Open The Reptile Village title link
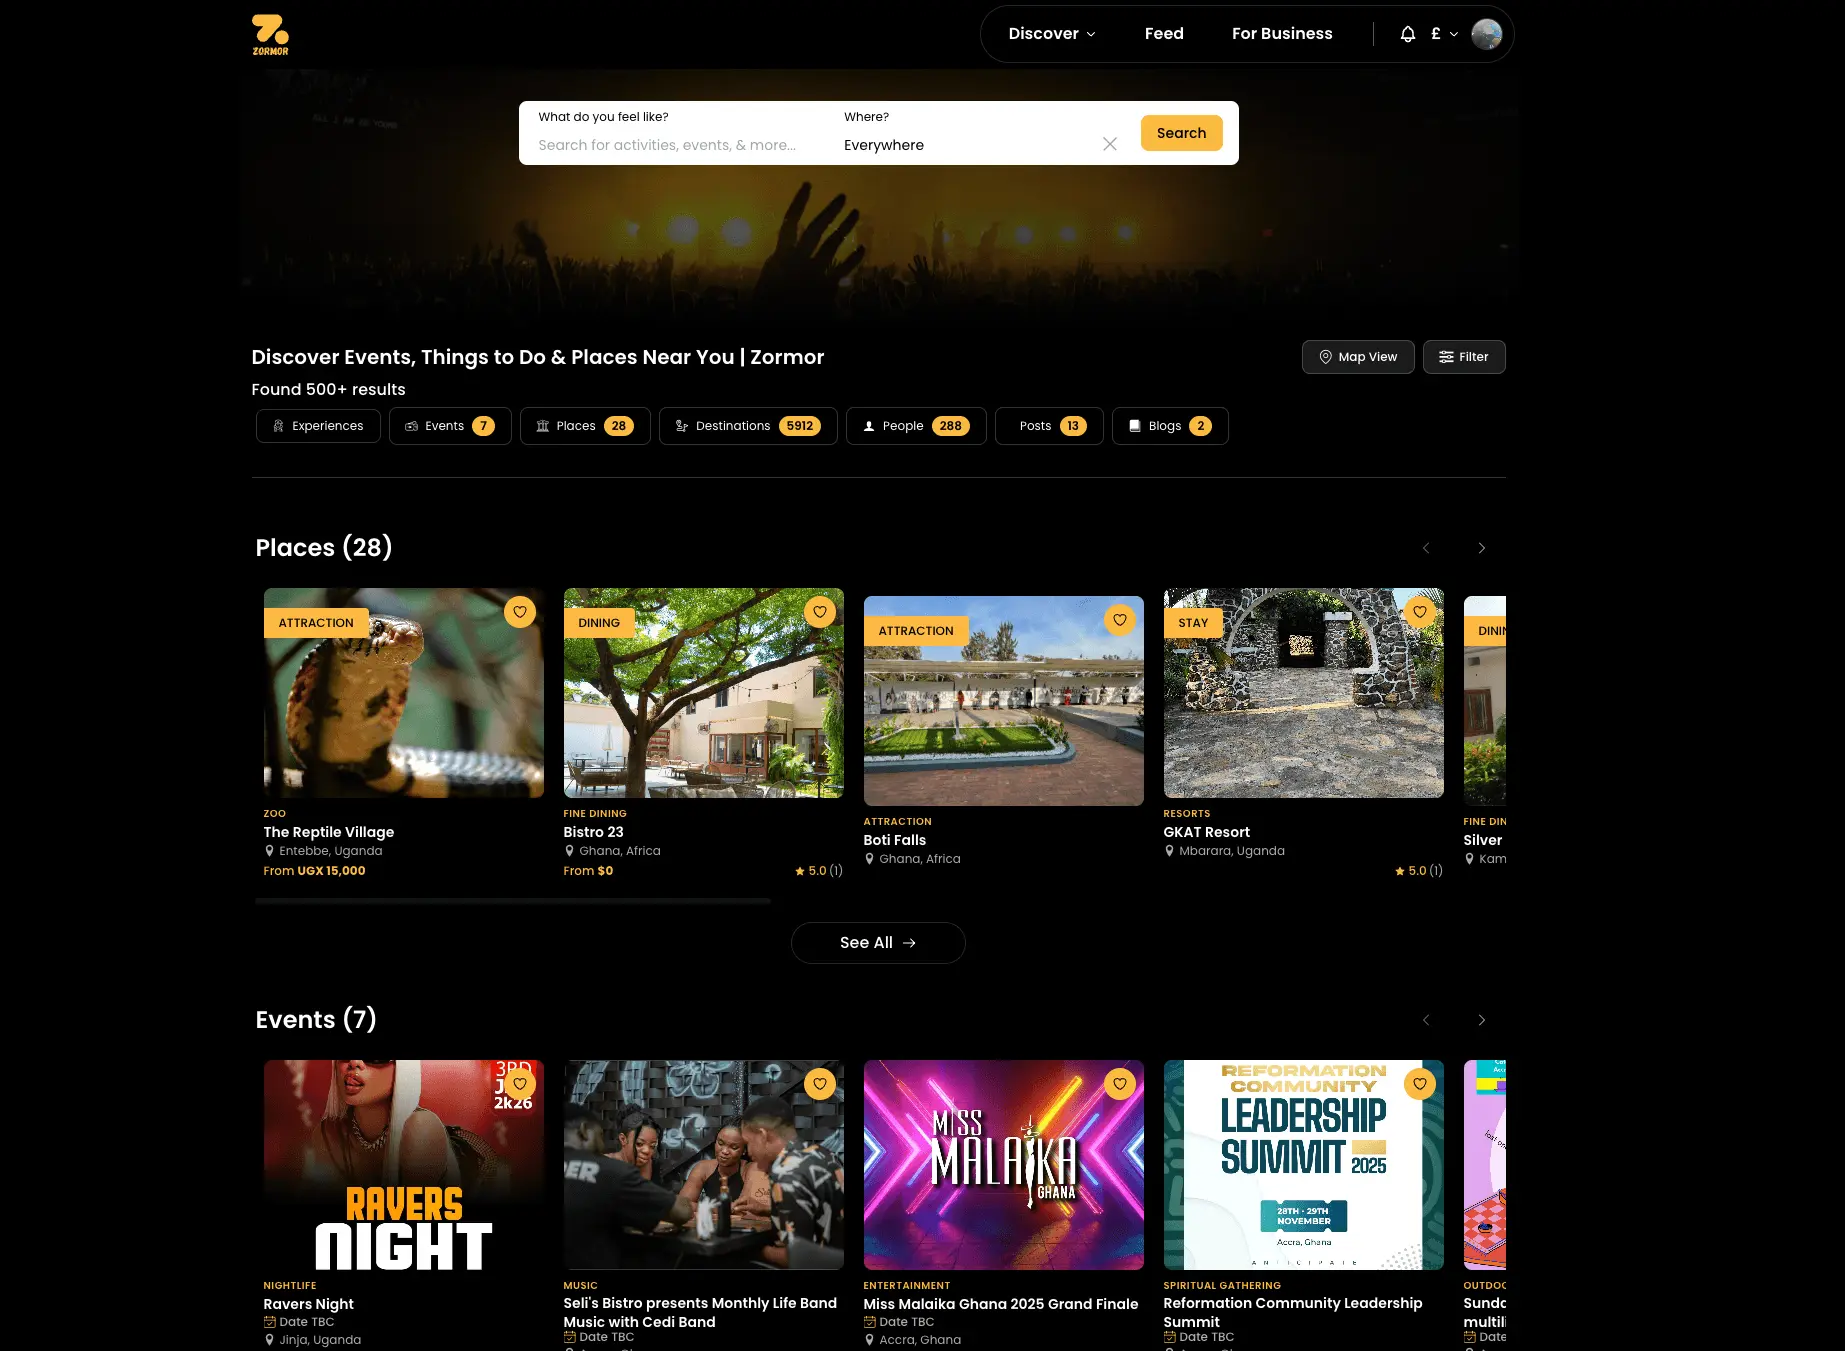1845x1351 pixels. tap(329, 832)
